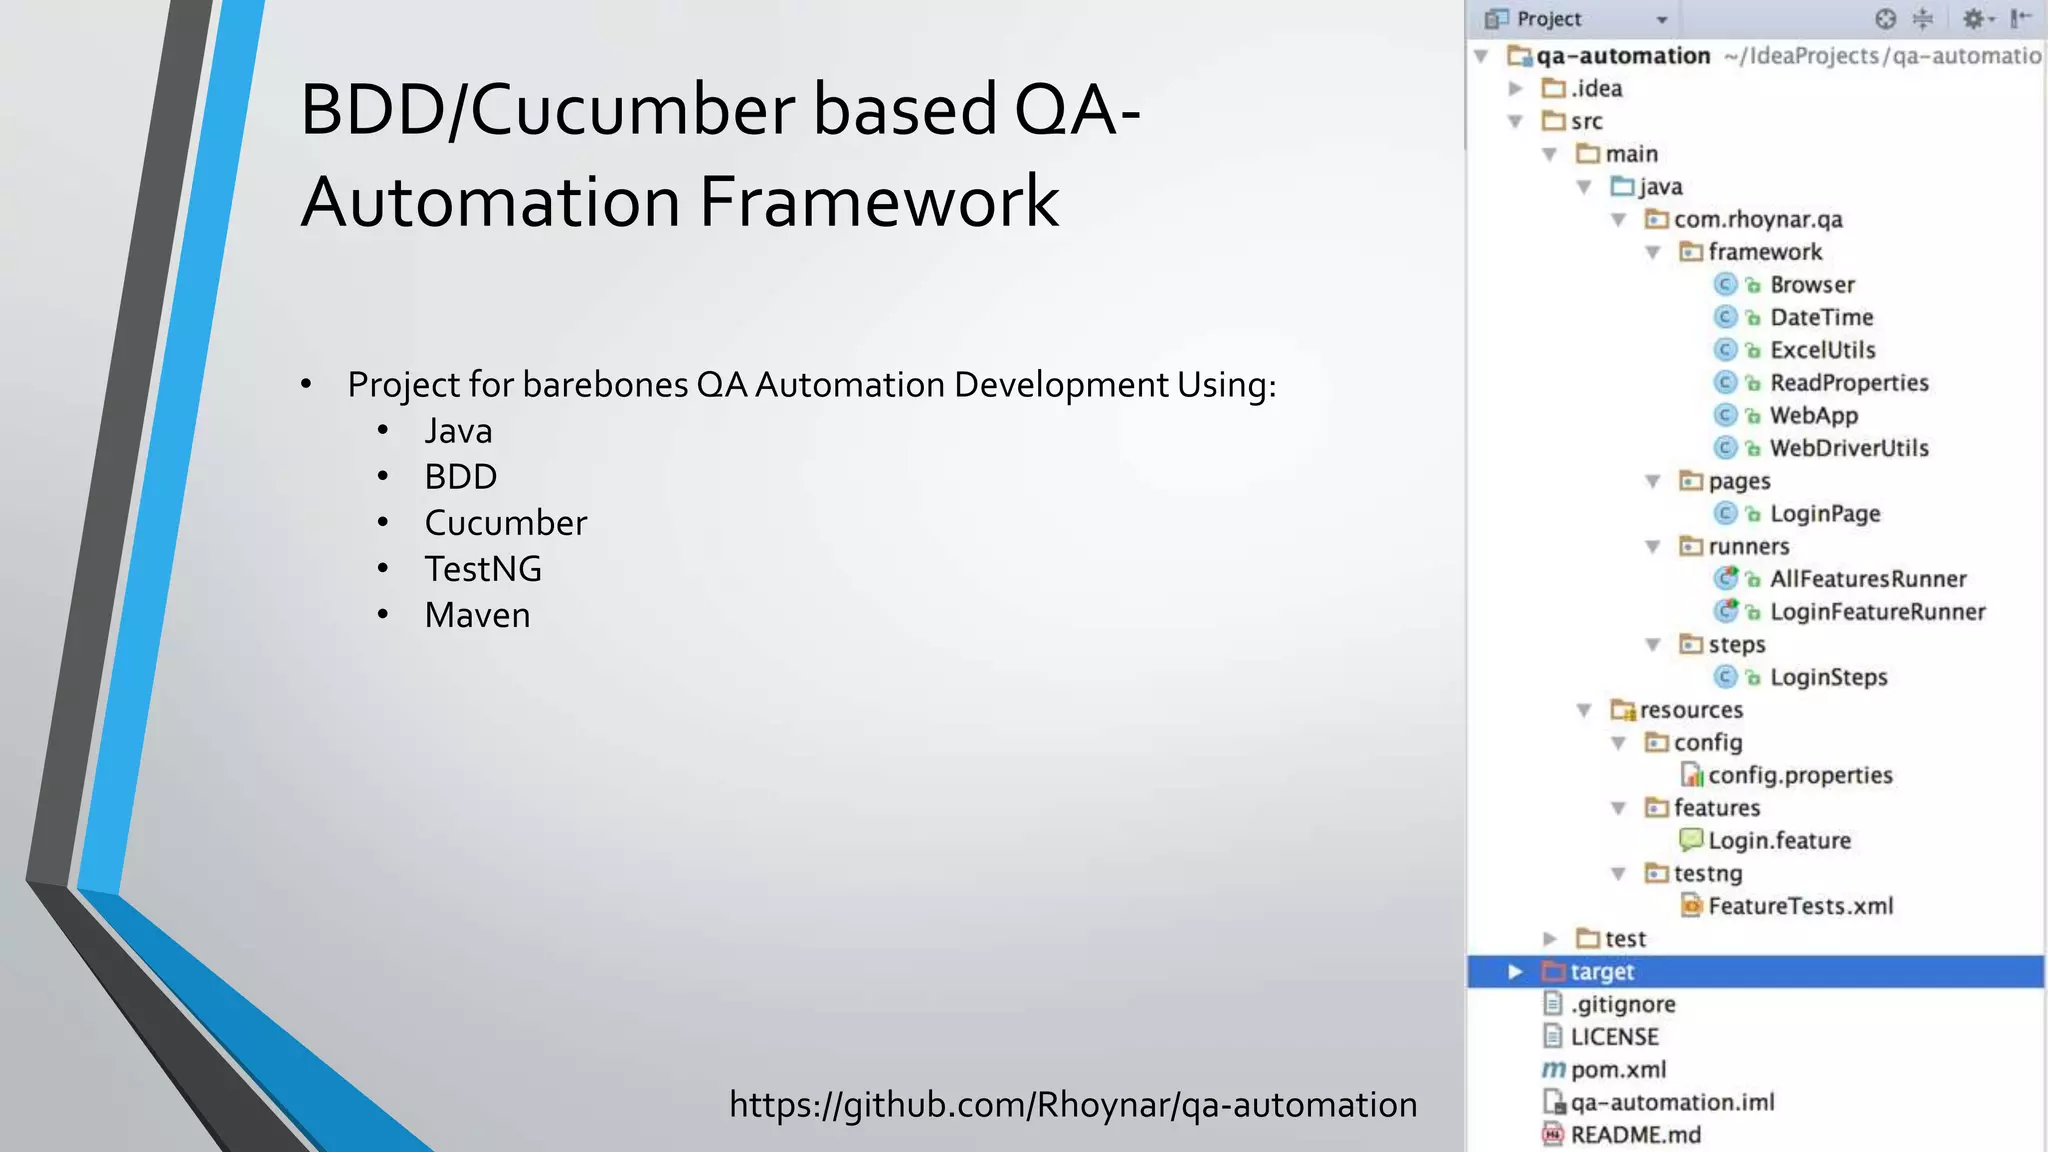Screen dimensions: 2048x1152
Task: Click the scroll-from-source target icon
Action: pyautogui.click(x=1885, y=19)
